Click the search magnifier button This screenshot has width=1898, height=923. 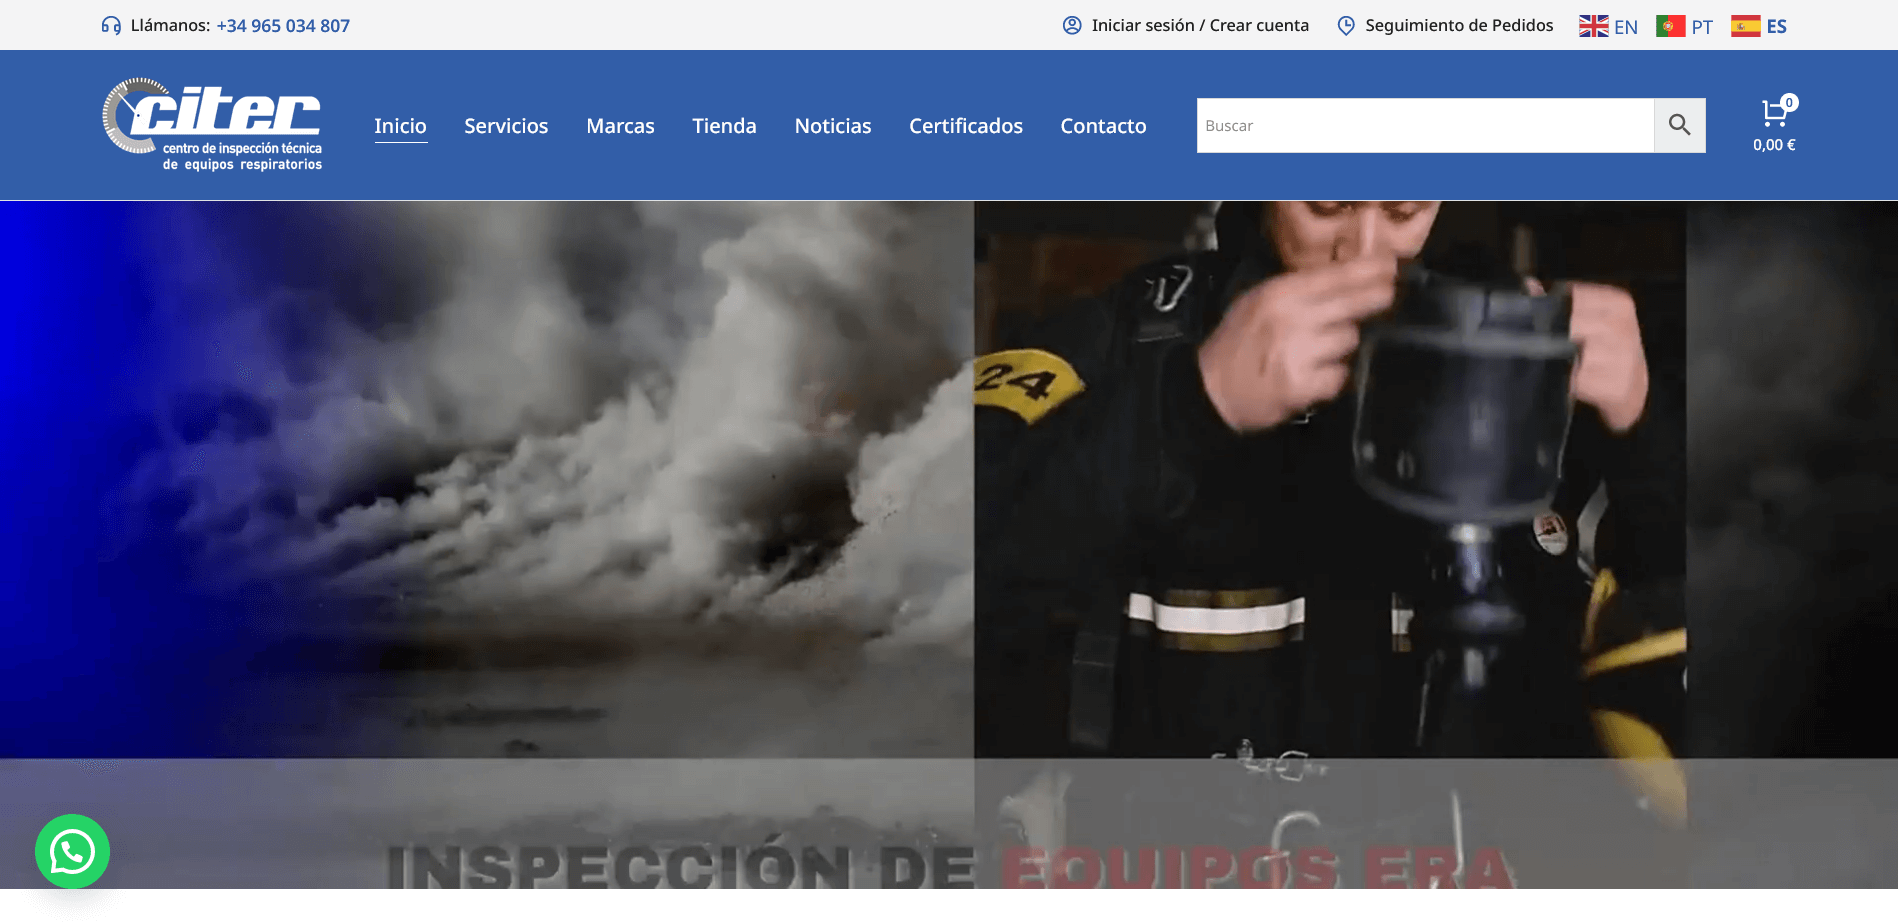[x=1680, y=125]
